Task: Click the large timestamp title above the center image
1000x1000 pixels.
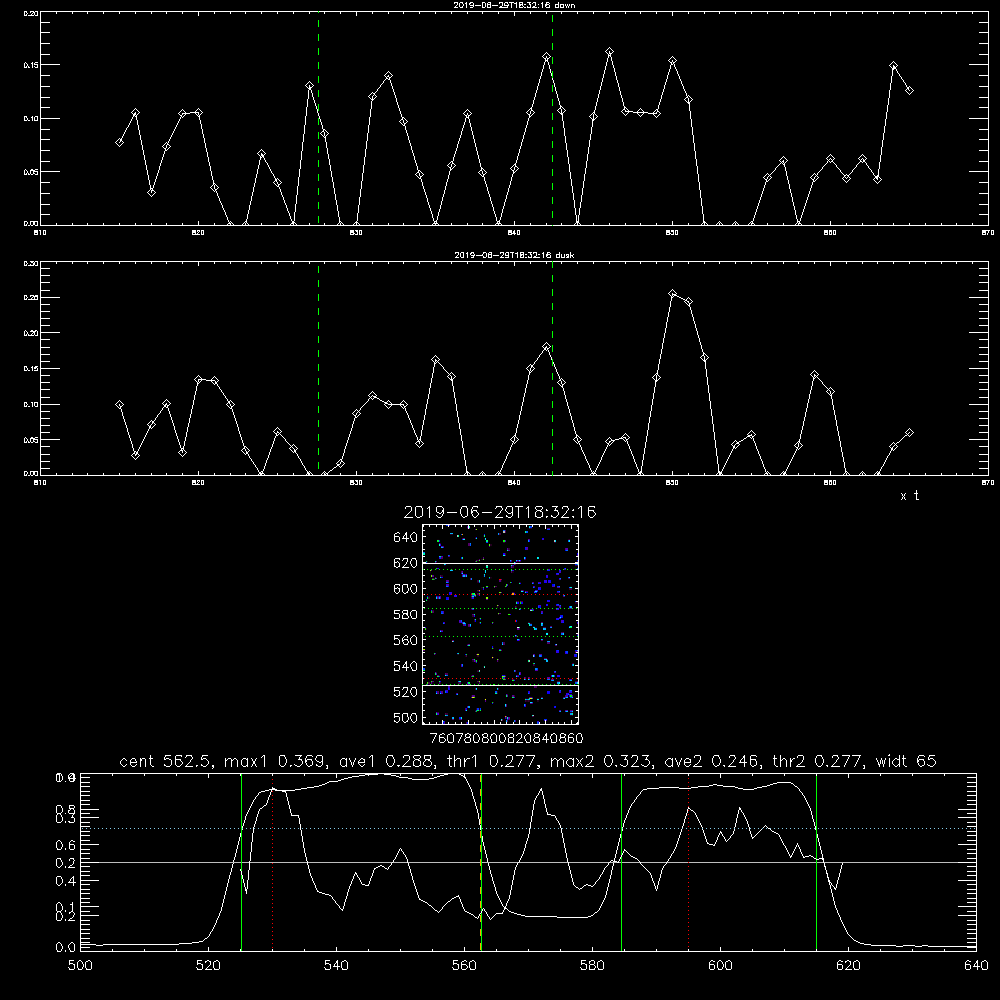Action: tap(499, 512)
